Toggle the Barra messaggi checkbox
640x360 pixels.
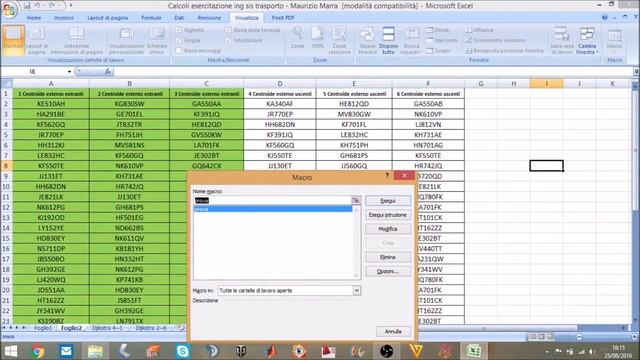[x=179, y=51]
